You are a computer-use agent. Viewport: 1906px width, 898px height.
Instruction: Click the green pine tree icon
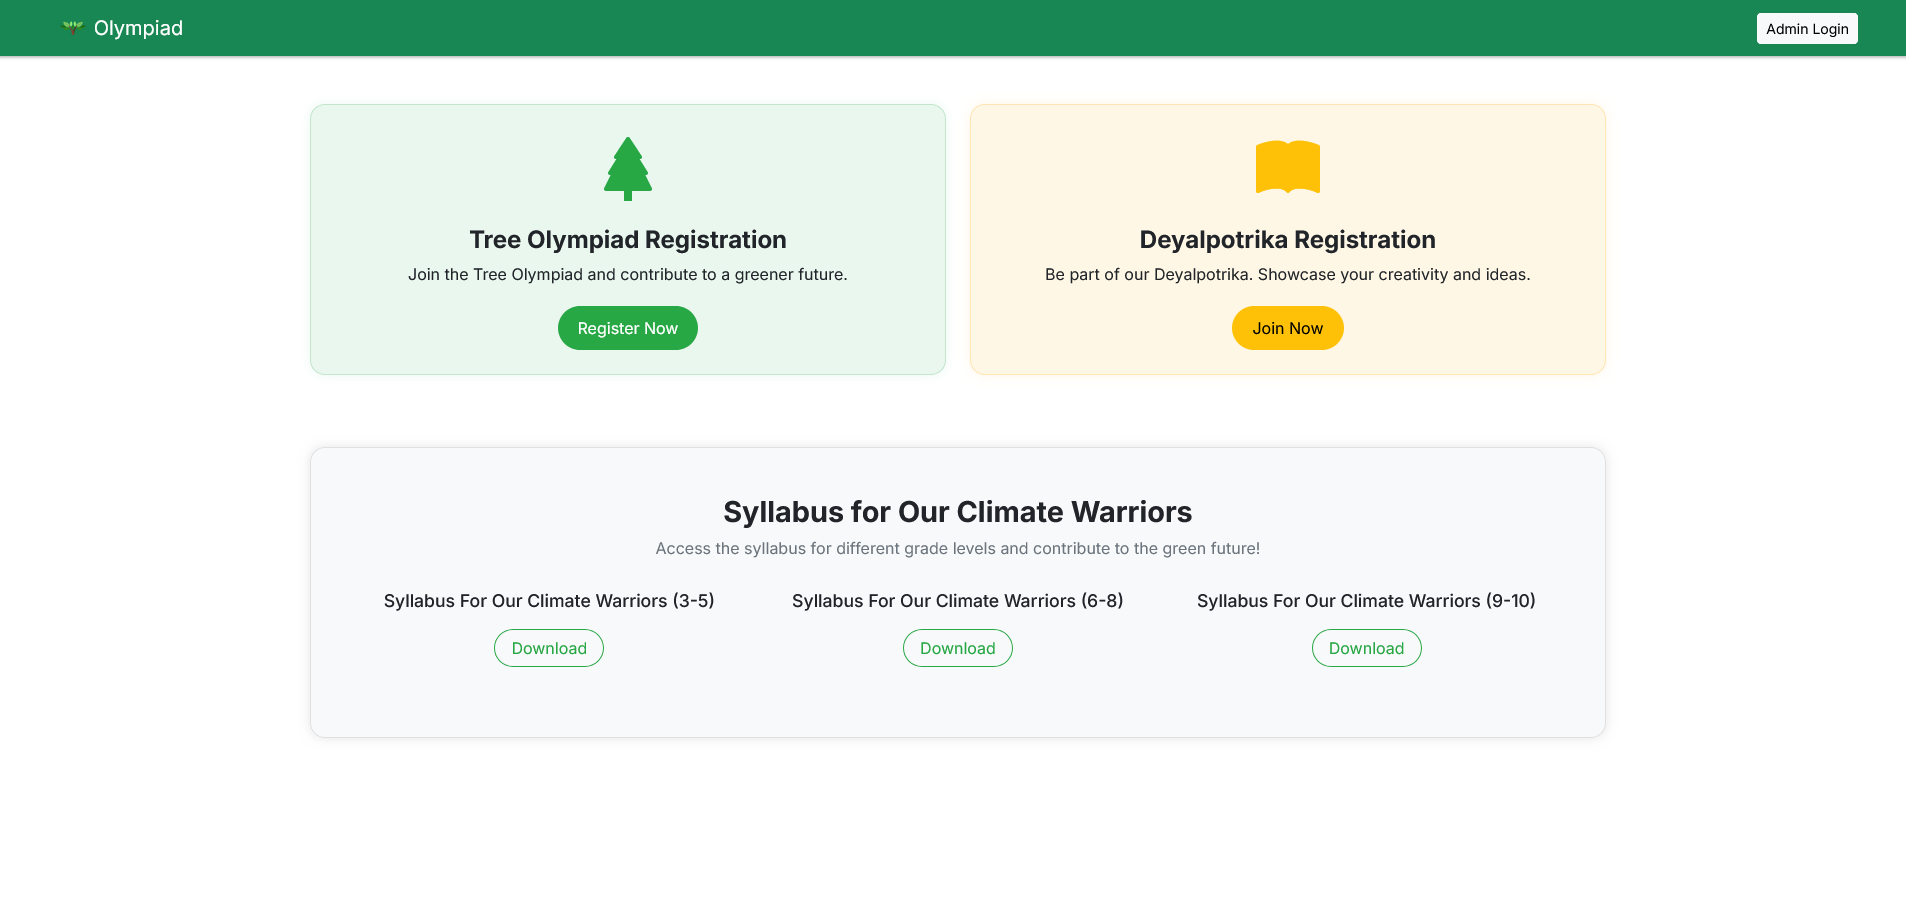coord(628,168)
